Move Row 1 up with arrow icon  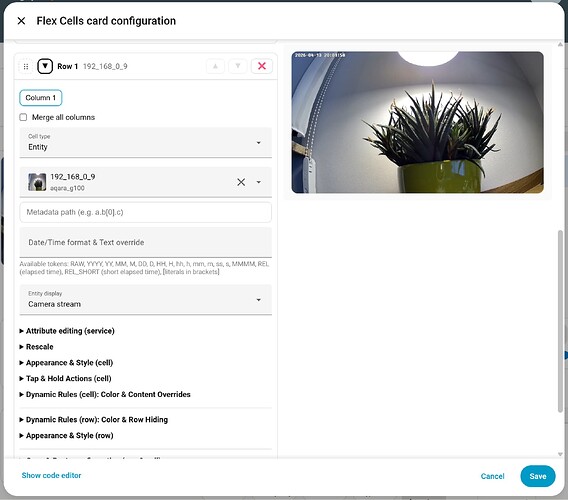216,66
